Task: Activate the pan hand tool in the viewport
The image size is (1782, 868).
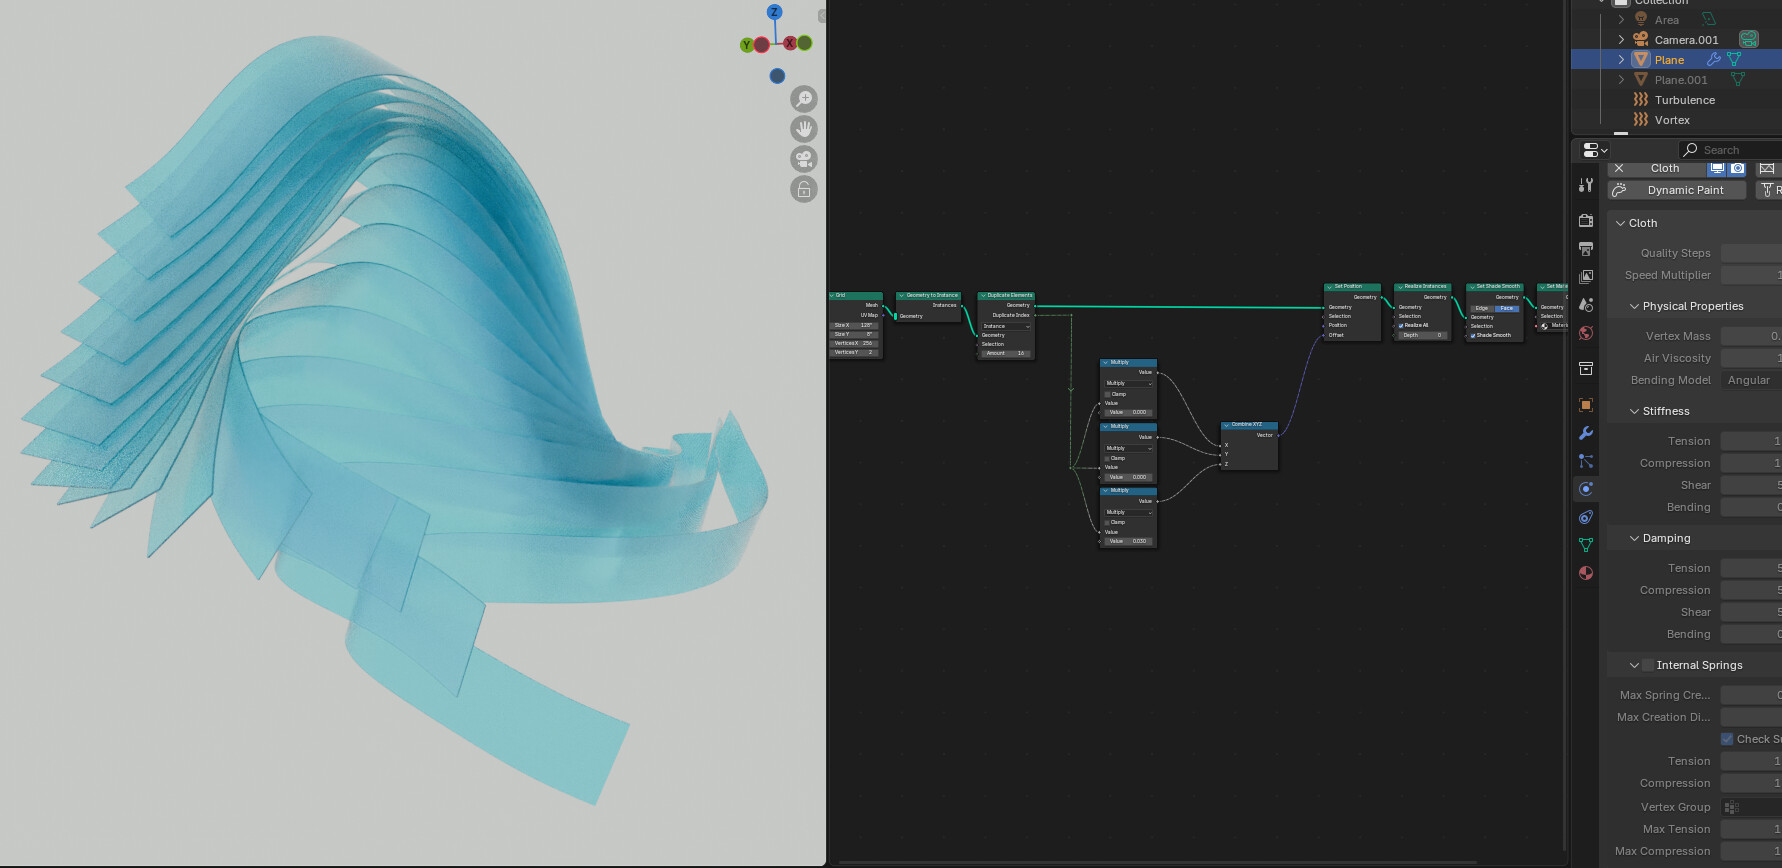Action: (804, 129)
